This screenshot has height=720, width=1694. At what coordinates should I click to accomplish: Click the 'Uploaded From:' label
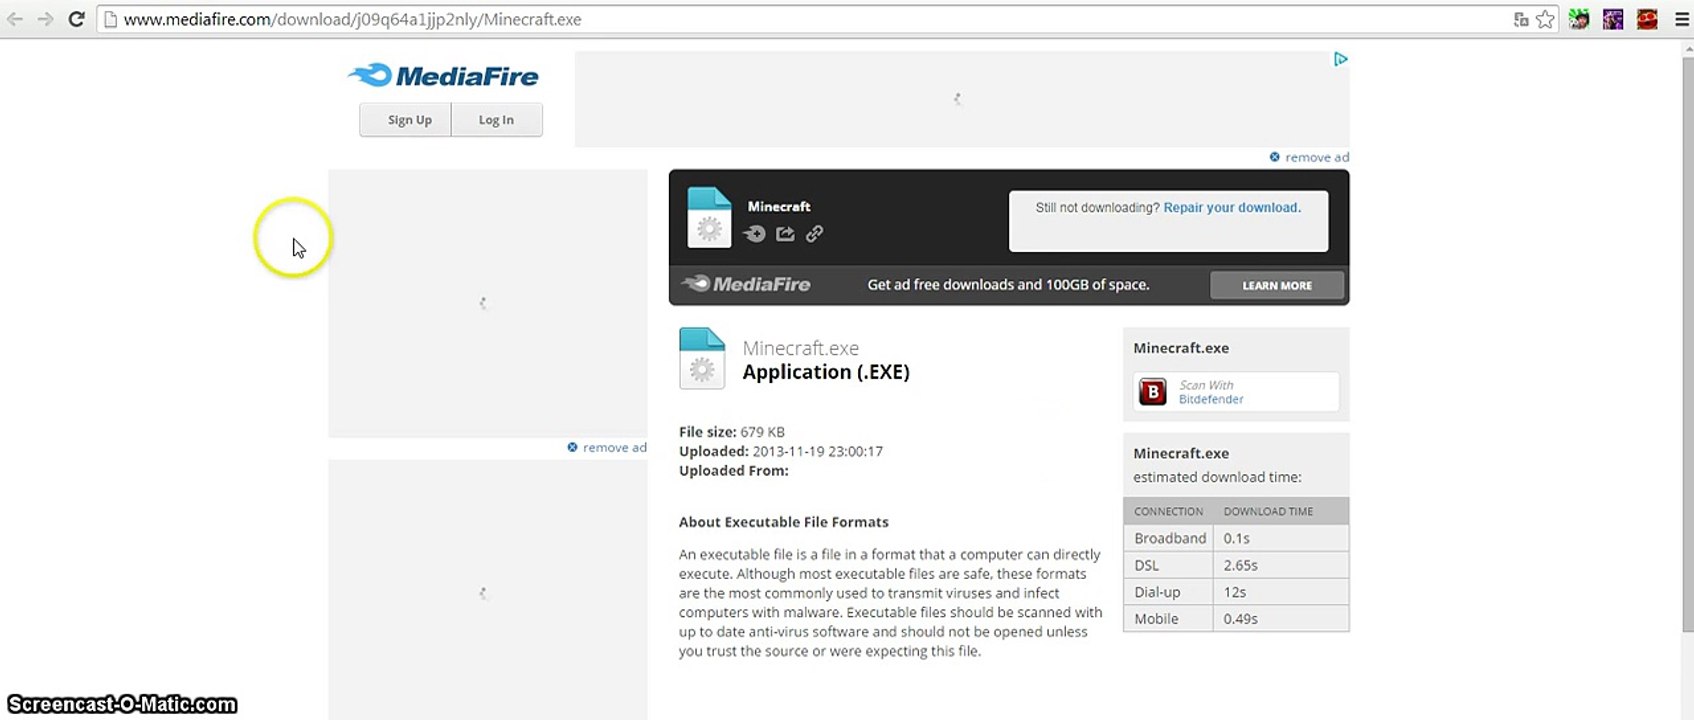pyautogui.click(x=734, y=470)
